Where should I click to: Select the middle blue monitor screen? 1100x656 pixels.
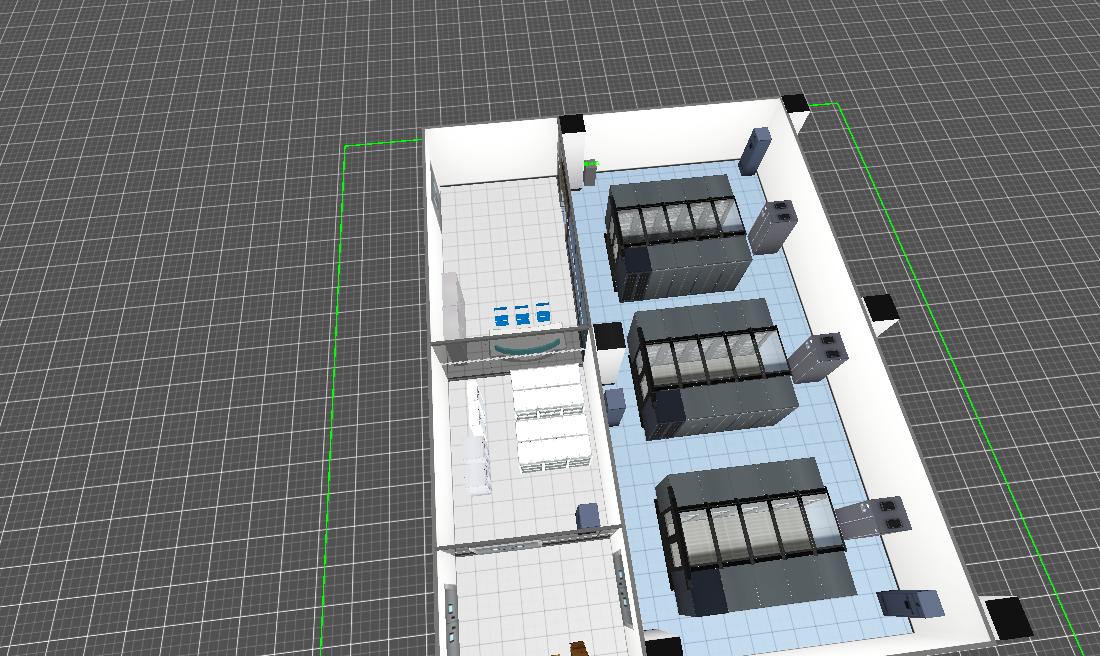click(x=522, y=316)
